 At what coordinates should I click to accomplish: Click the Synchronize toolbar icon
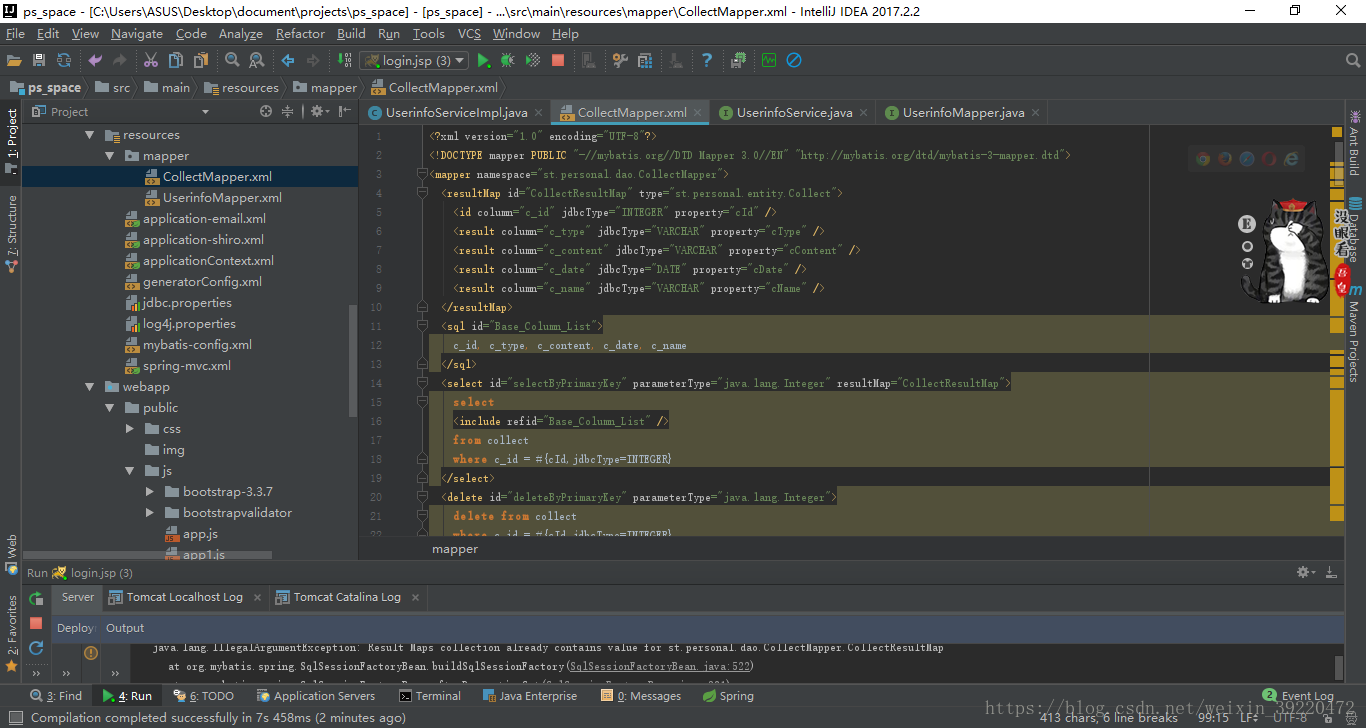(x=64, y=60)
